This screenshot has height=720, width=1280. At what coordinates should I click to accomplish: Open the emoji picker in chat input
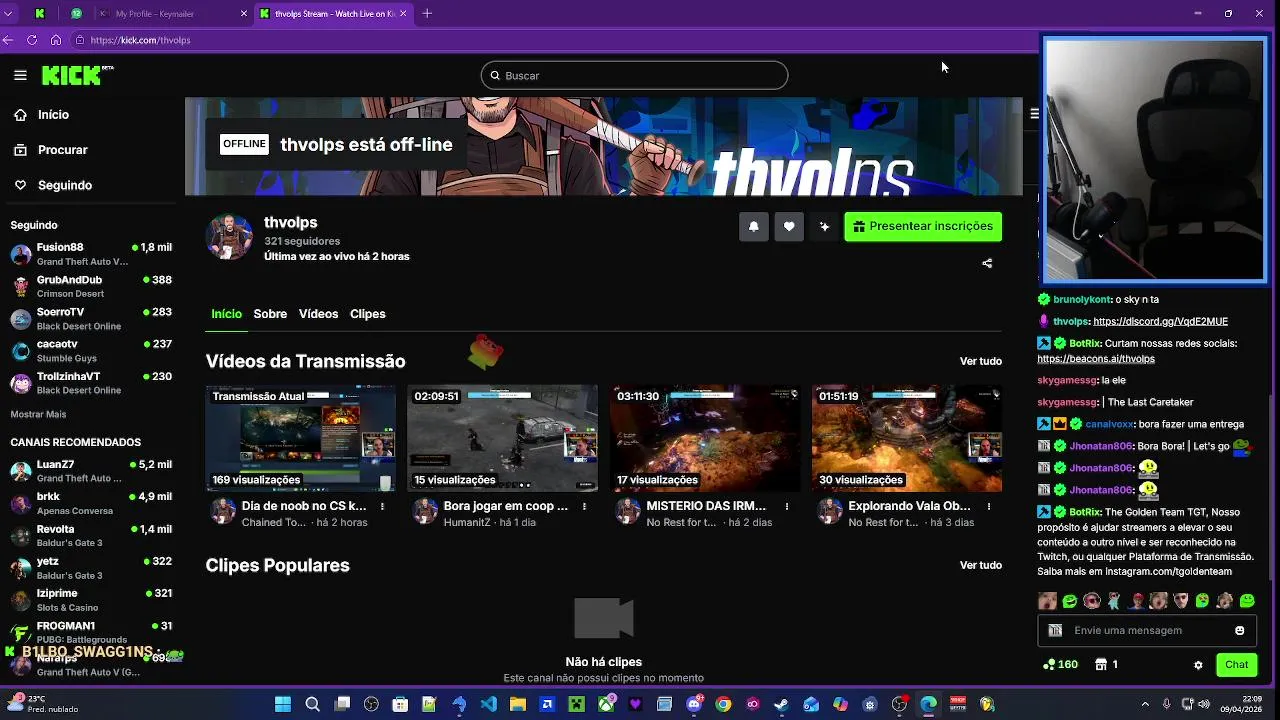click(1240, 631)
